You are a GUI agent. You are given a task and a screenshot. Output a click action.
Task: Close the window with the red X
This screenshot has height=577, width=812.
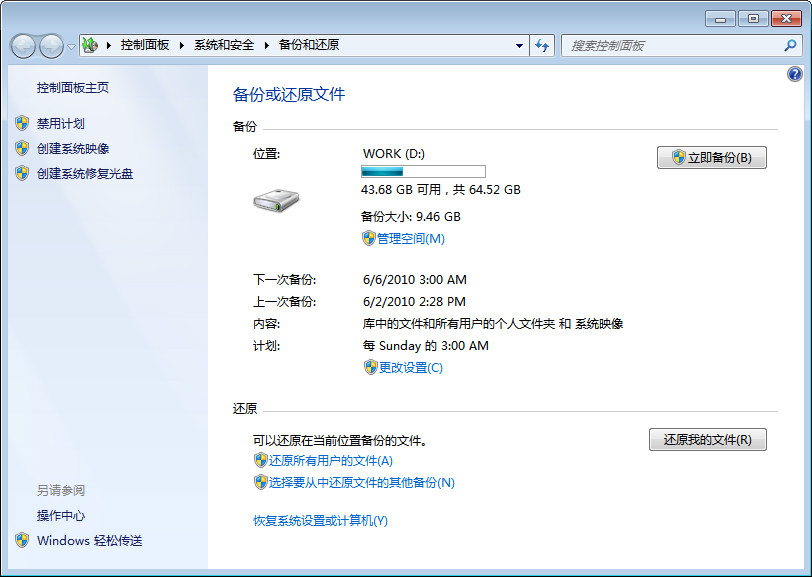tap(786, 19)
